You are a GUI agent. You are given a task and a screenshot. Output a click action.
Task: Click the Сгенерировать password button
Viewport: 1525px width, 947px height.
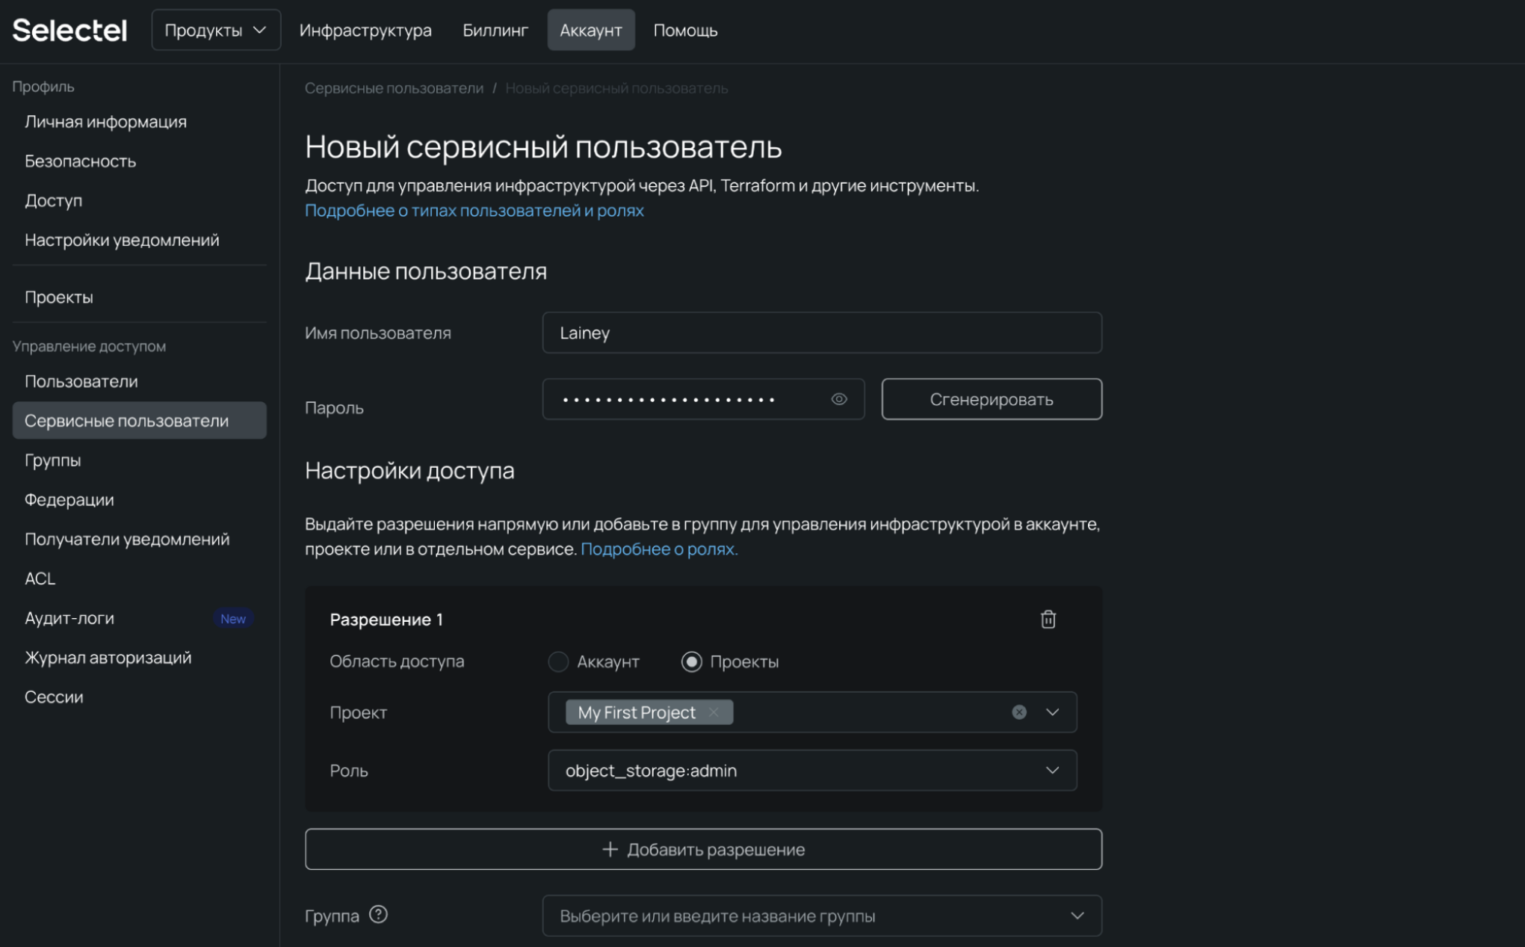click(x=991, y=399)
